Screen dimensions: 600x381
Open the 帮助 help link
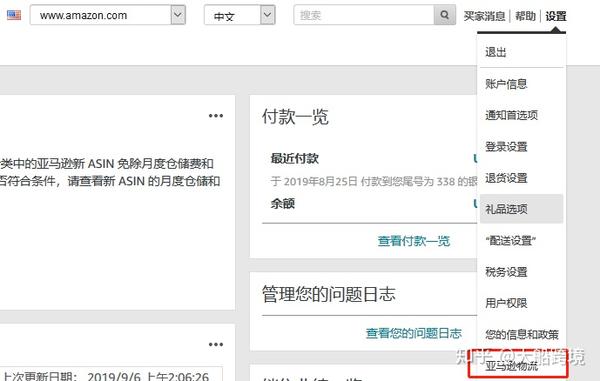click(525, 16)
